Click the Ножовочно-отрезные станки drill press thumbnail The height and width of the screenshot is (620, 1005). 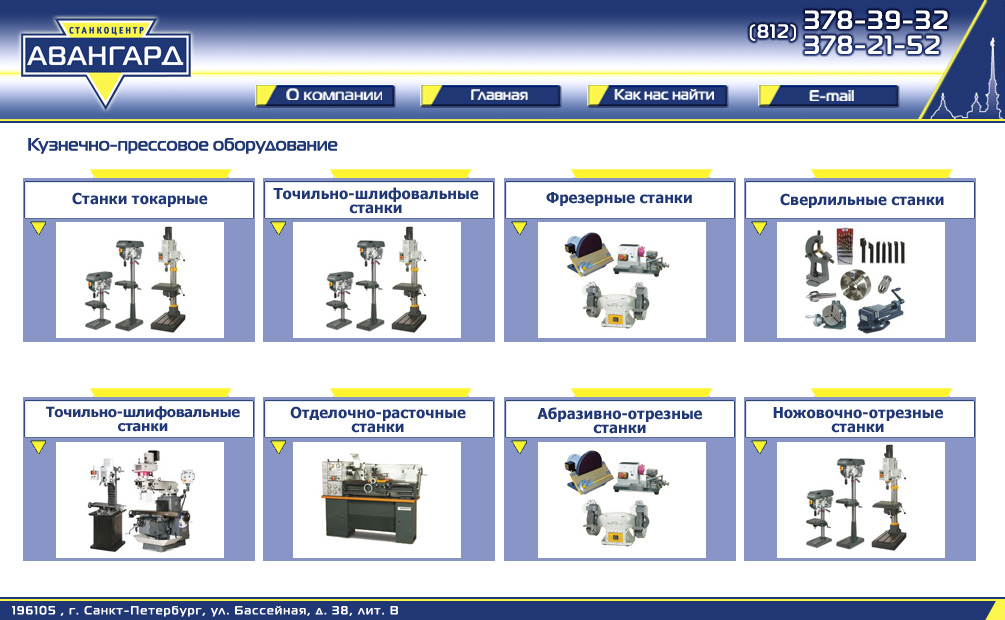[x=861, y=499]
